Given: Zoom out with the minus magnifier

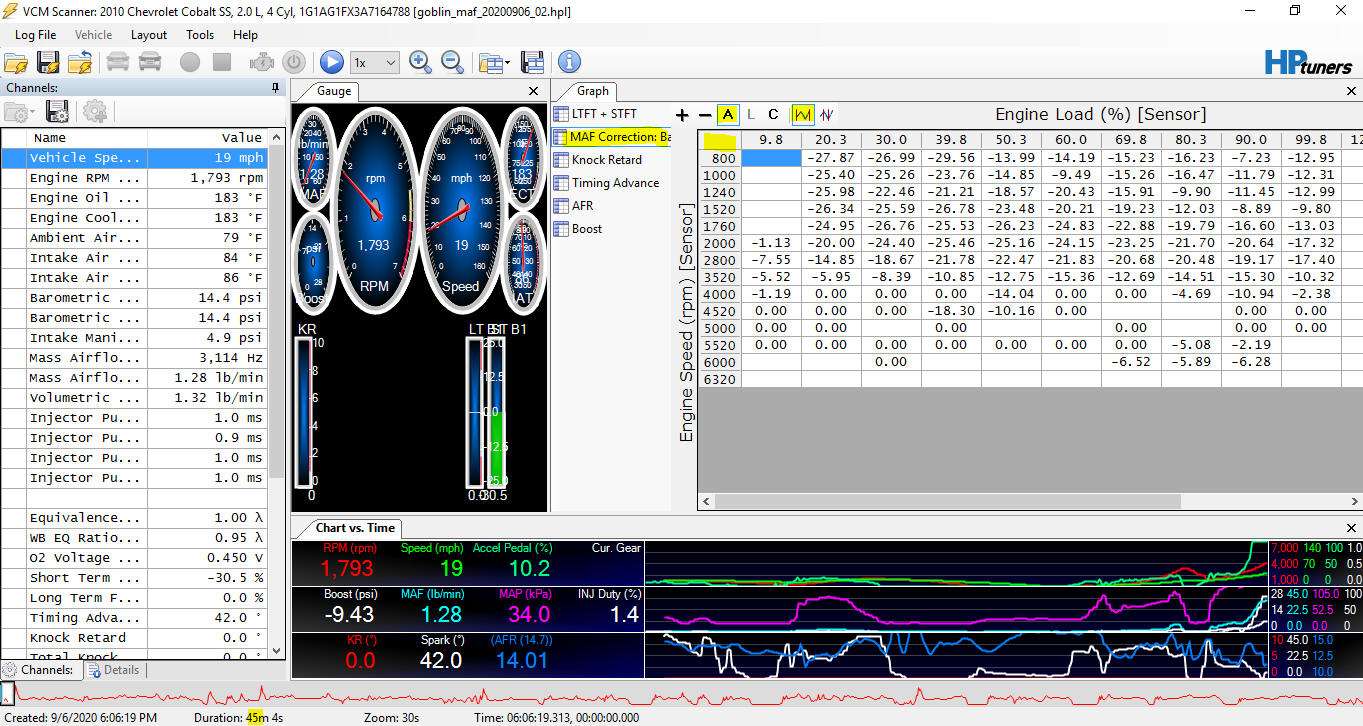Looking at the screenshot, I should 453,62.
